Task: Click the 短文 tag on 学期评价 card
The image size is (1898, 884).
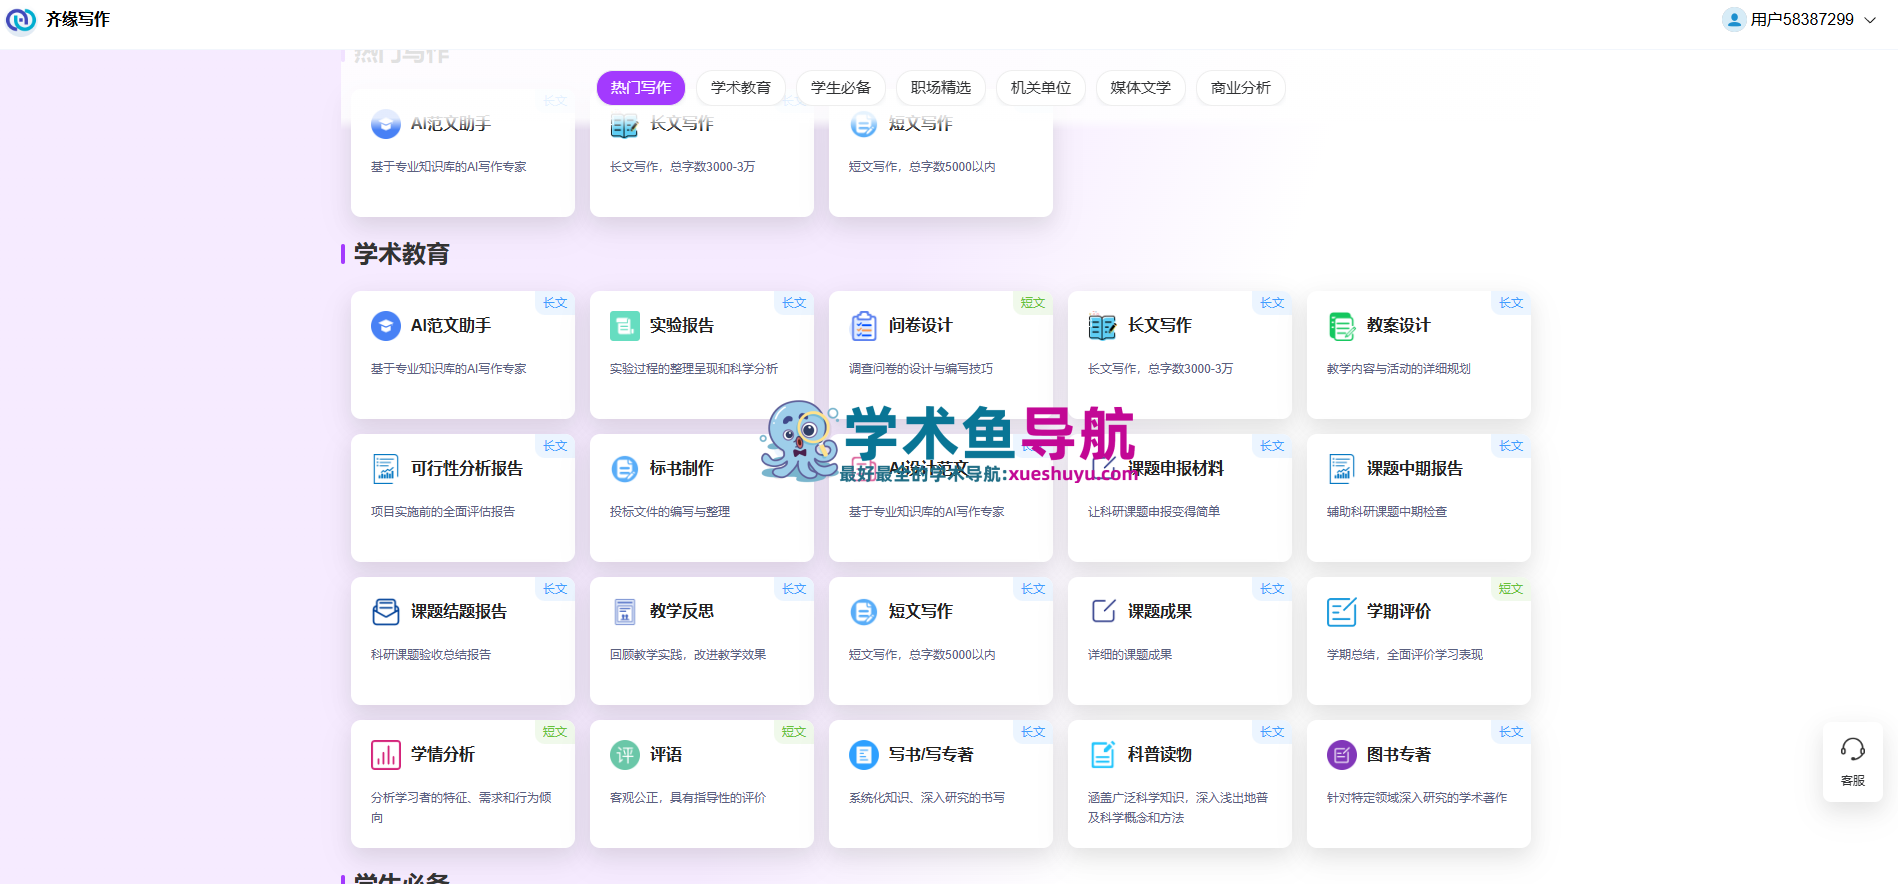Action: [x=1511, y=589]
